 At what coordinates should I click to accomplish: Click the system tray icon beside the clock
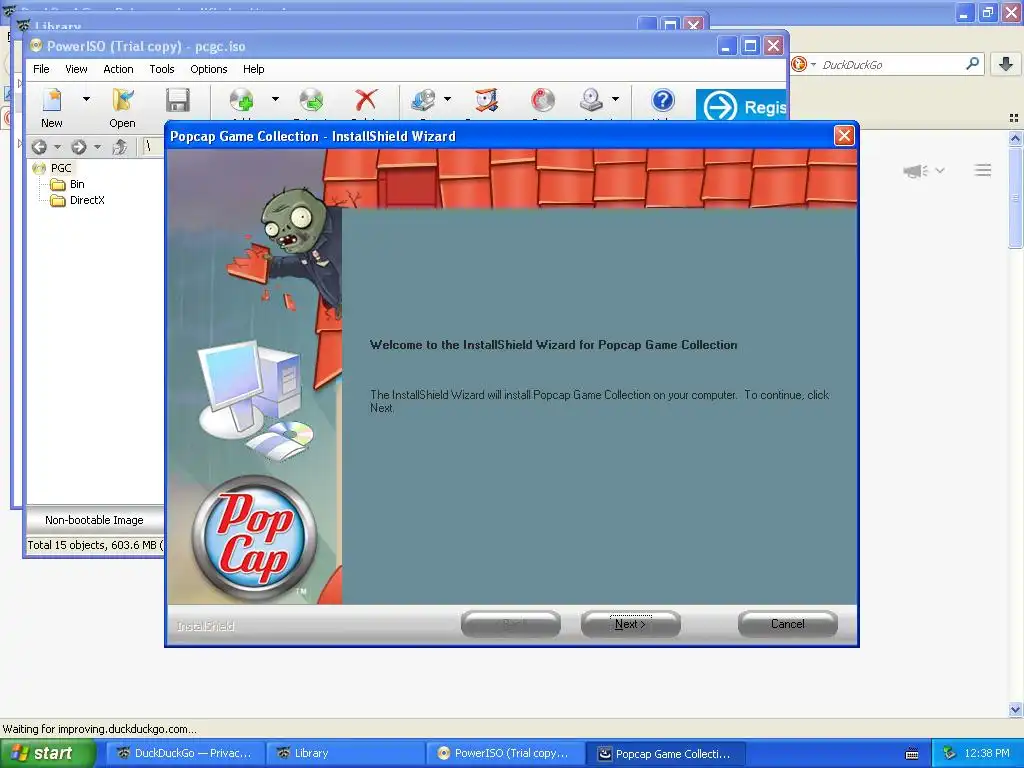(949, 754)
